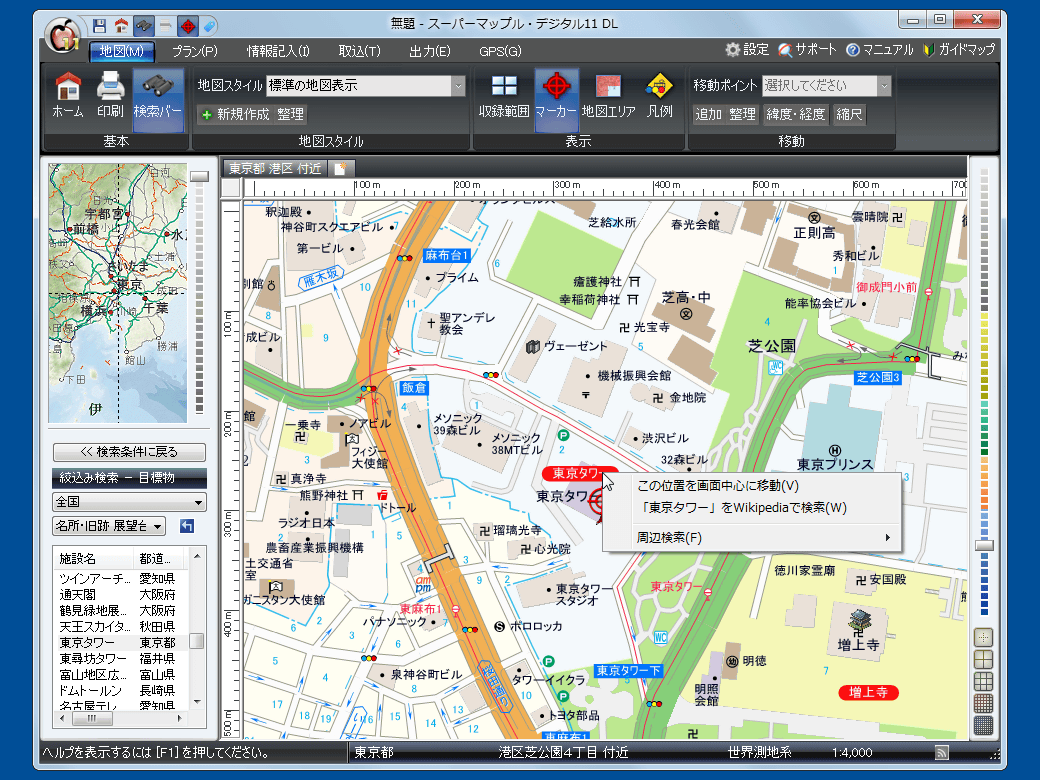Select the 3x3 grid density button
Viewport: 1040px width, 780px height.
[984, 681]
